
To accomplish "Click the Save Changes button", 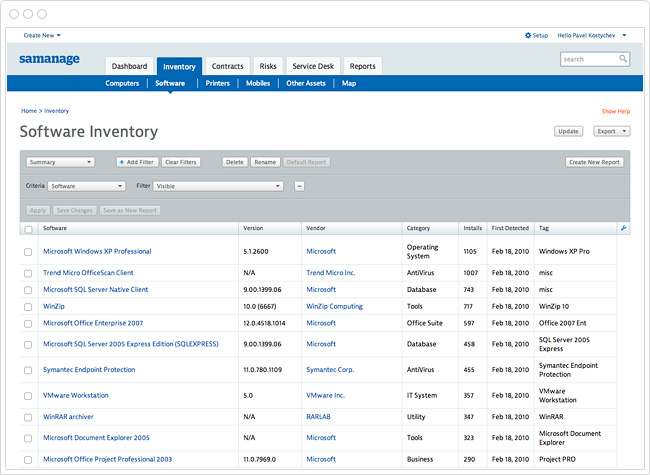I will (x=75, y=210).
